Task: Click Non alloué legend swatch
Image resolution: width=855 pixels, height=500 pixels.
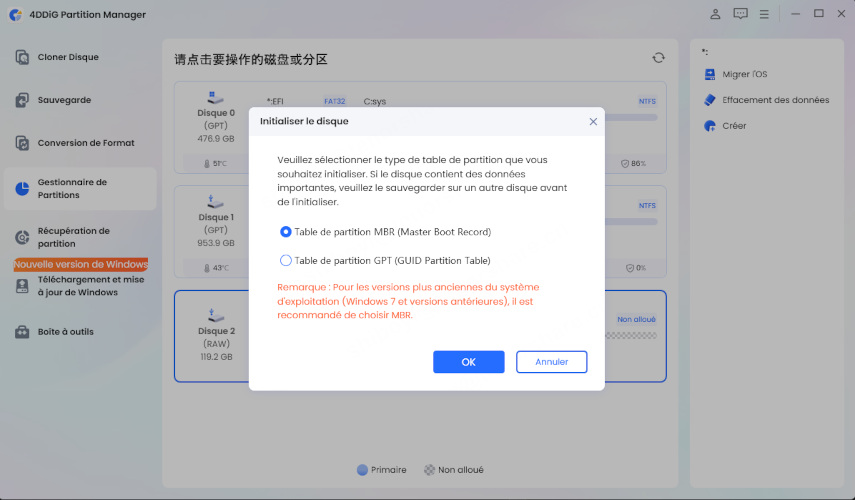Action: 430,470
